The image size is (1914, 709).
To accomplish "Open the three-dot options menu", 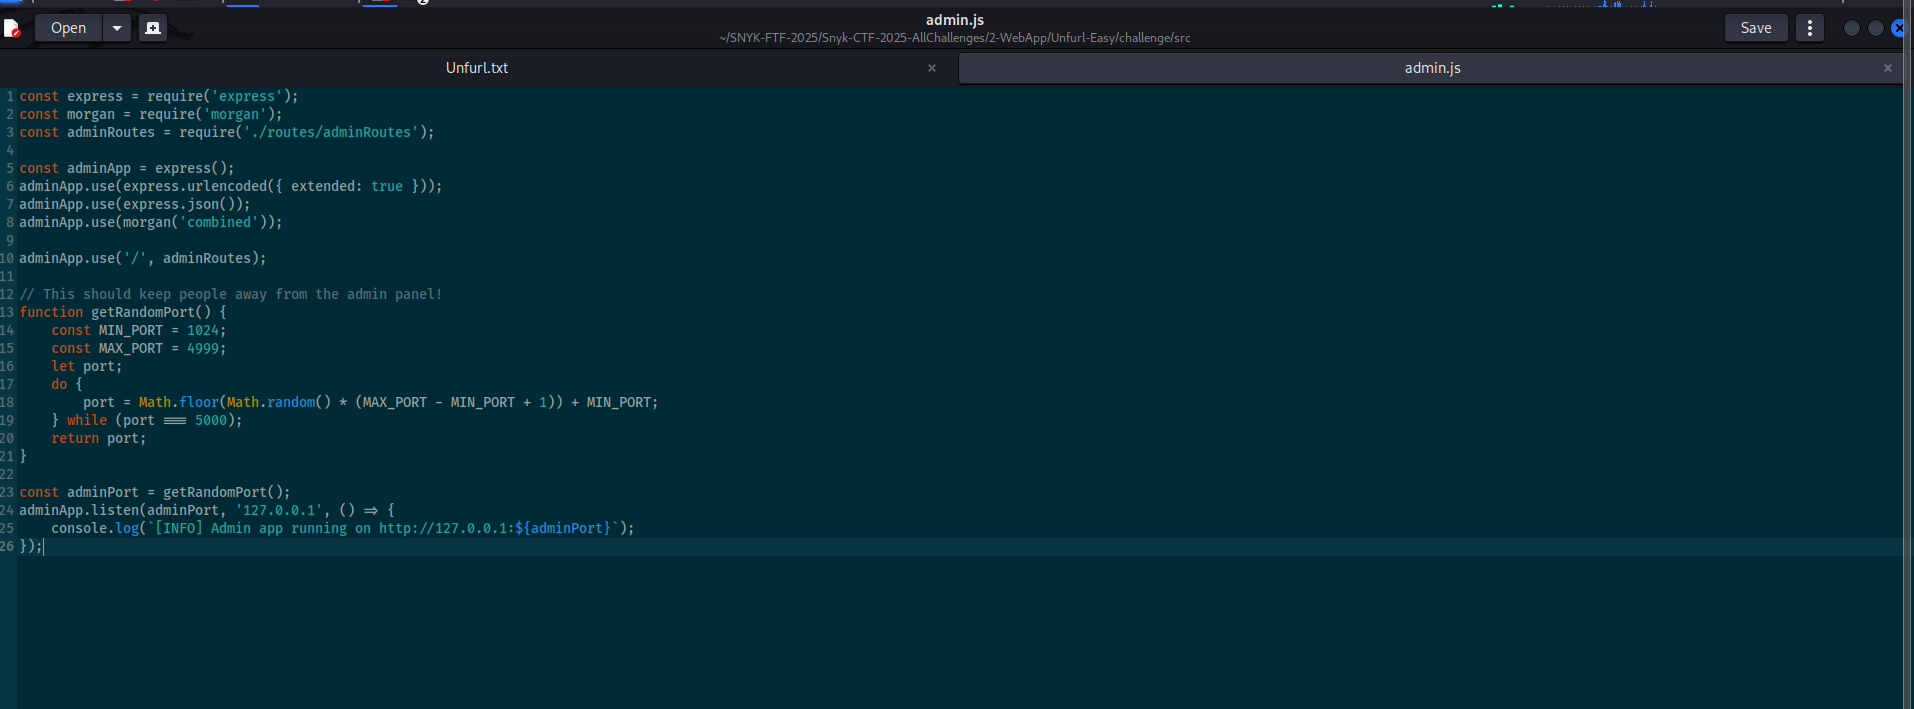I will point(1809,28).
